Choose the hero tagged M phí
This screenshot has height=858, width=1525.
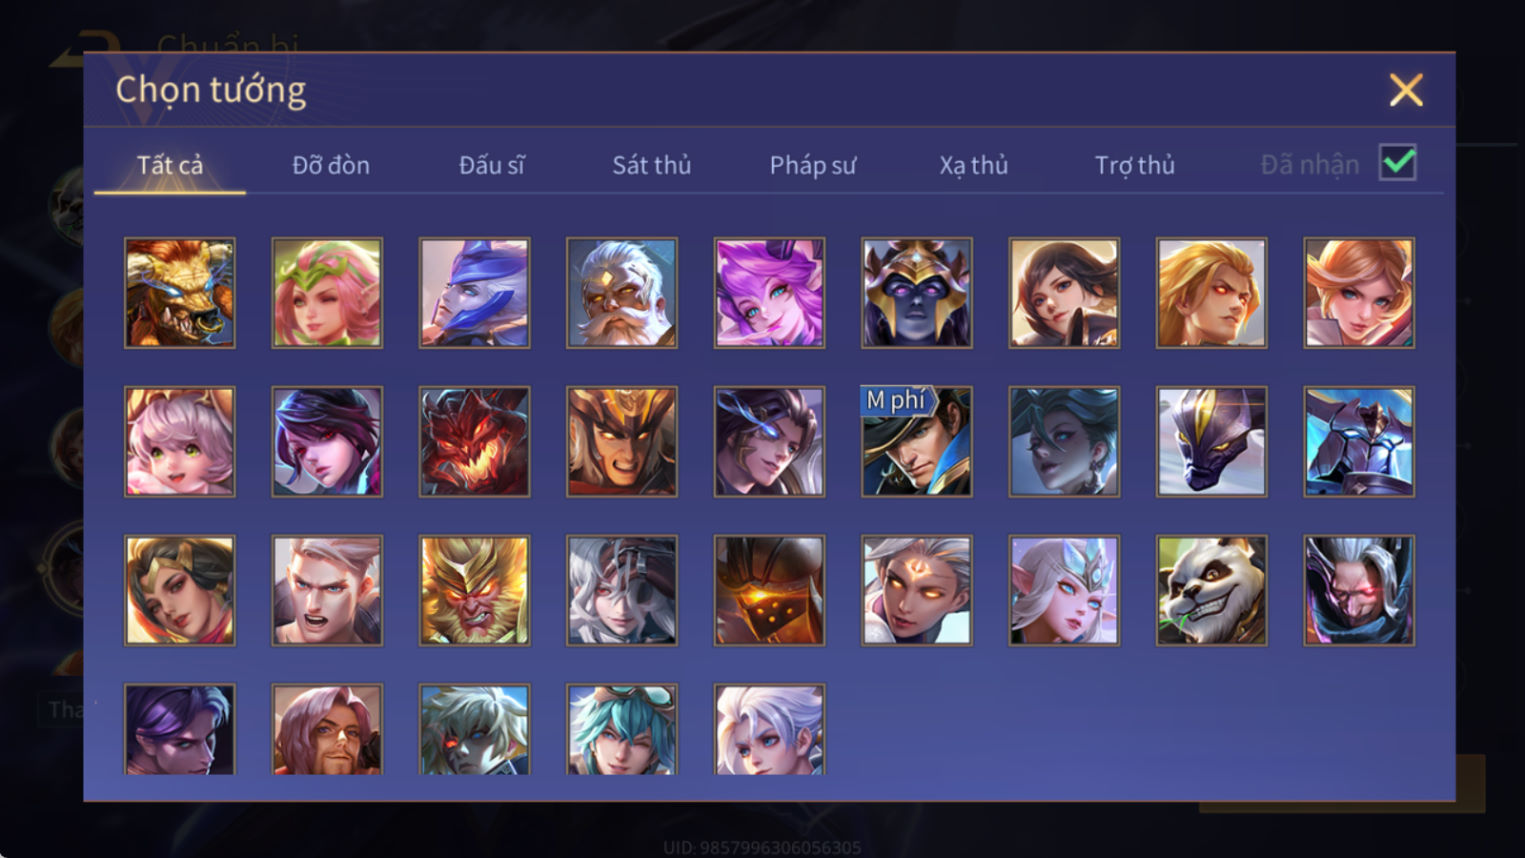pyautogui.click(x=916, y=442)
